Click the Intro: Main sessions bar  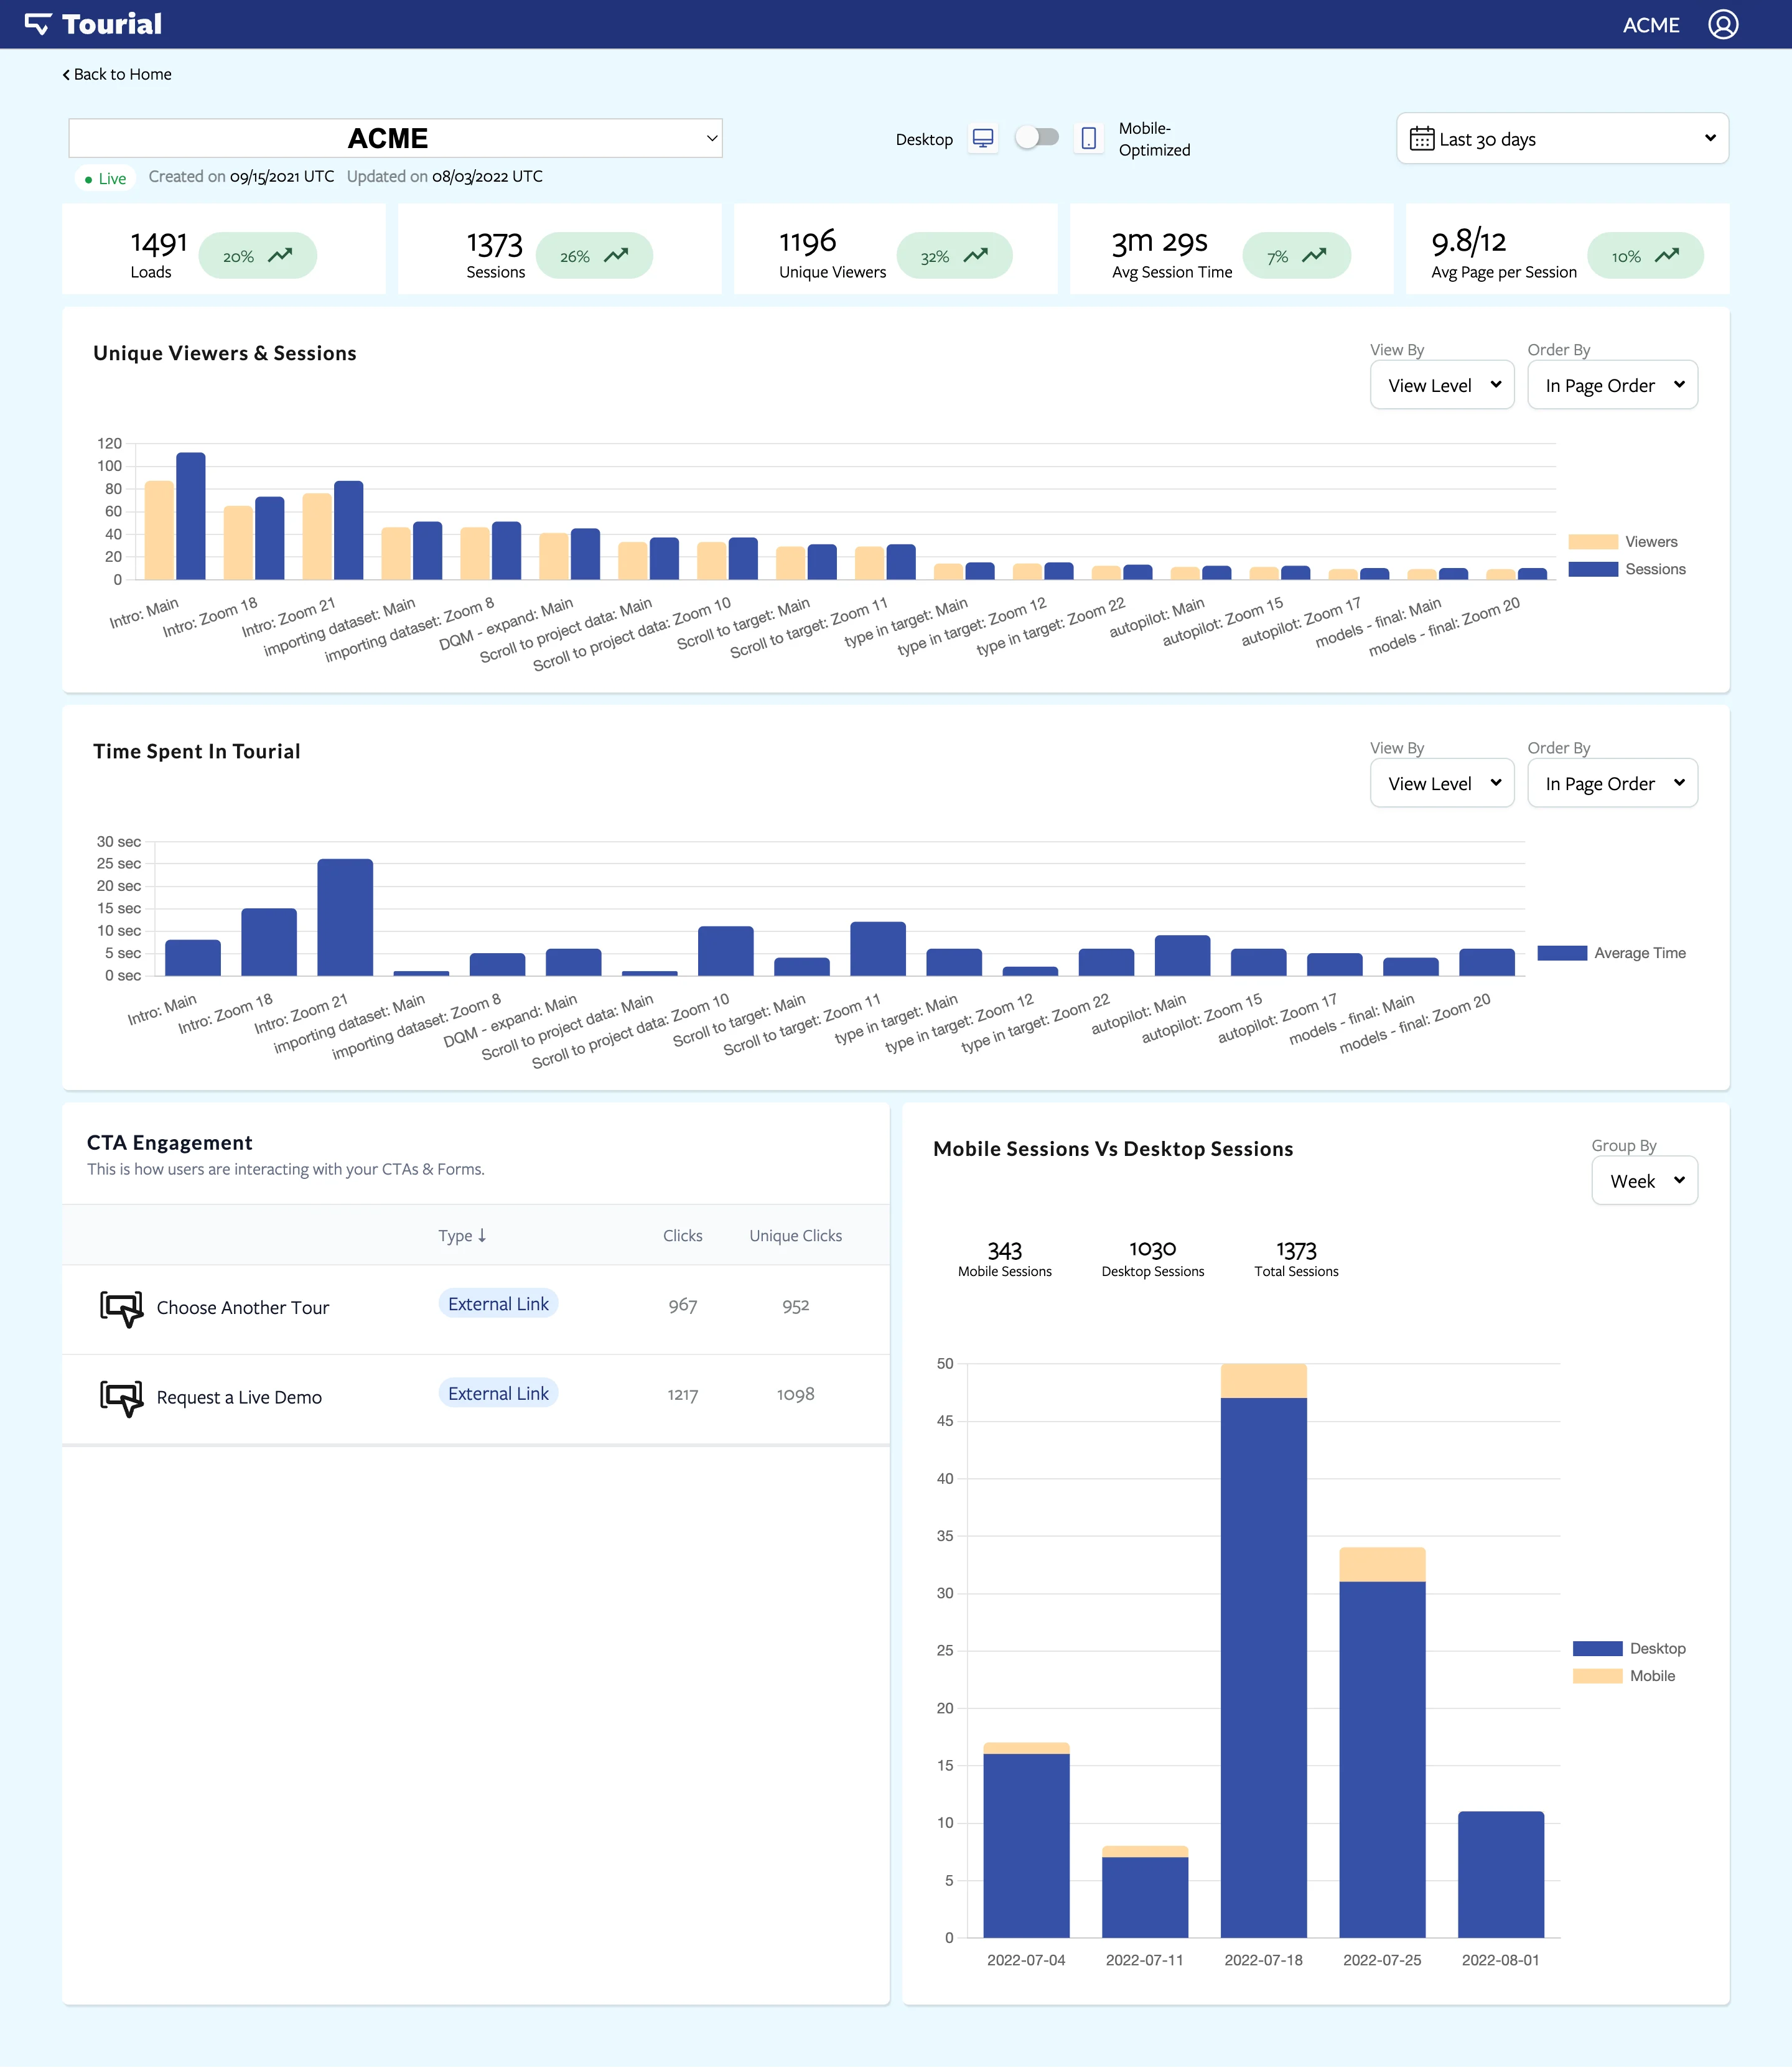click(191, 516)
